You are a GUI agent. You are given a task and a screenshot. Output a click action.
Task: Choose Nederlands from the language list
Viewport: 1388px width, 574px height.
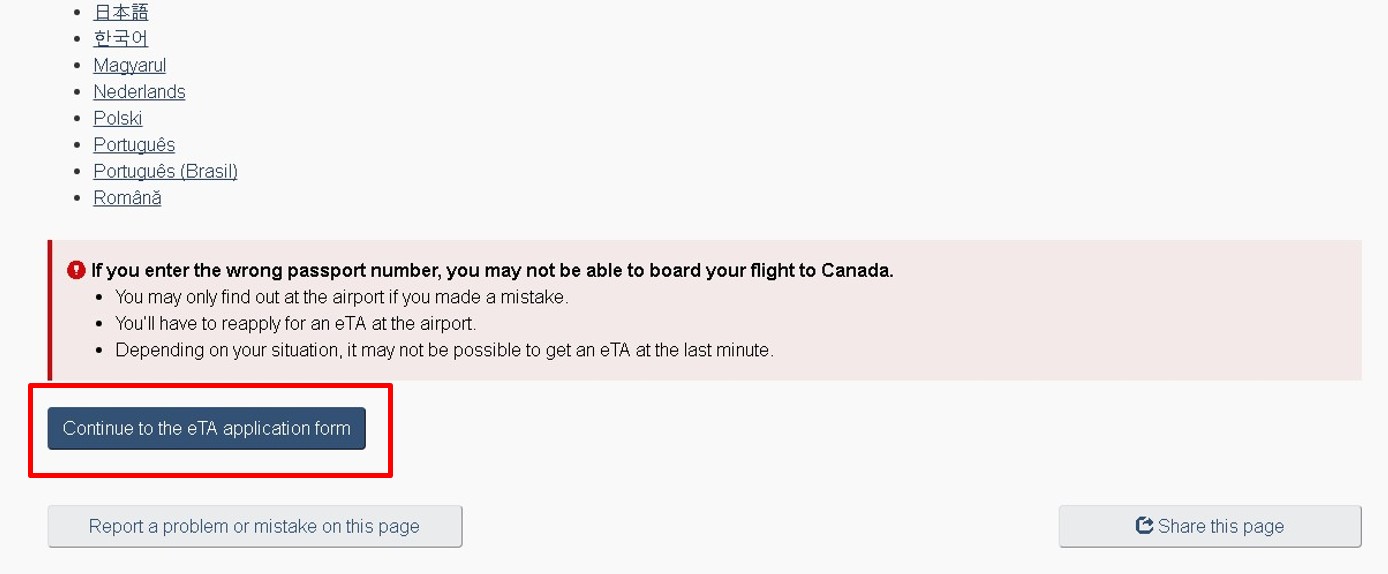[x=139, y=91]
